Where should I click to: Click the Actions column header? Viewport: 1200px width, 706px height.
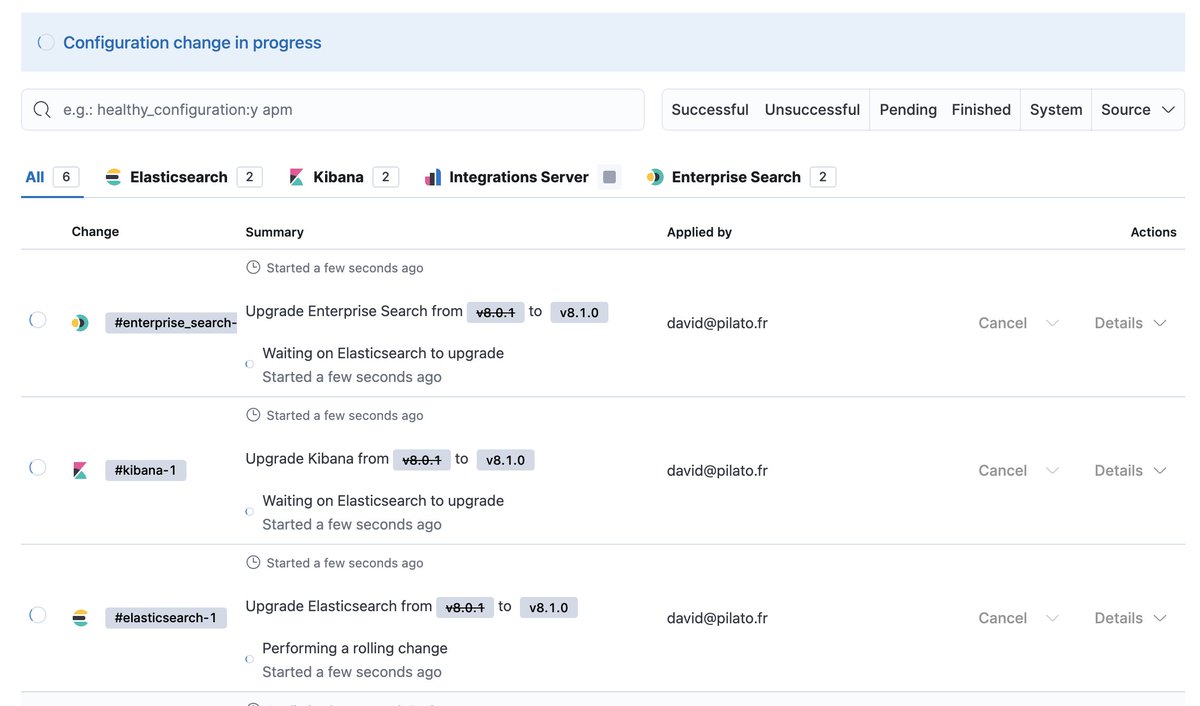[1153, 232]
